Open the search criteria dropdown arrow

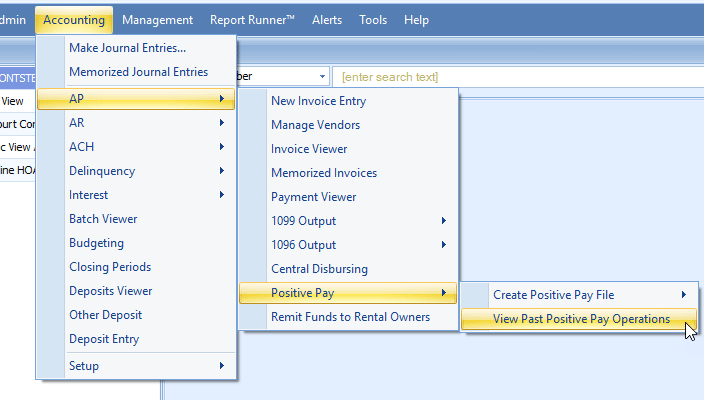(322, 77)
